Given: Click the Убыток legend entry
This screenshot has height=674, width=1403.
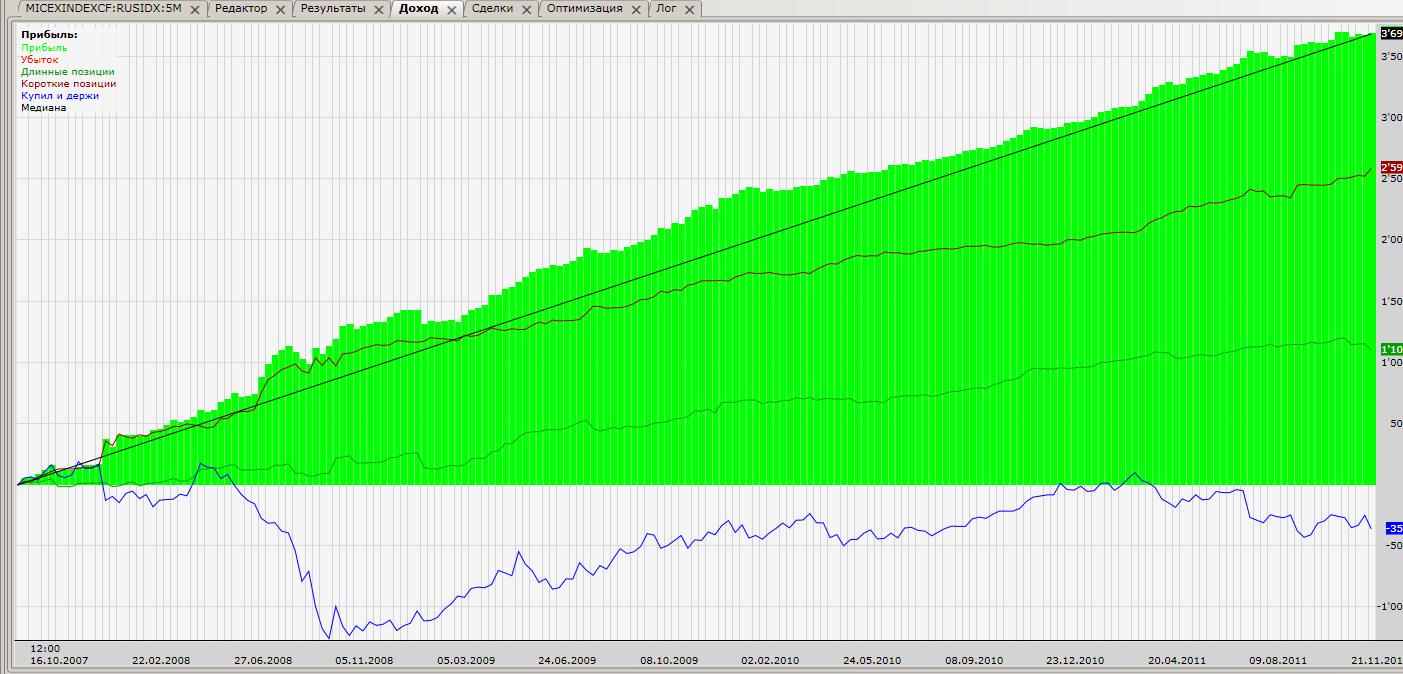Looking at the screenshot, I should pyautogui.click(x=40, y=60).
